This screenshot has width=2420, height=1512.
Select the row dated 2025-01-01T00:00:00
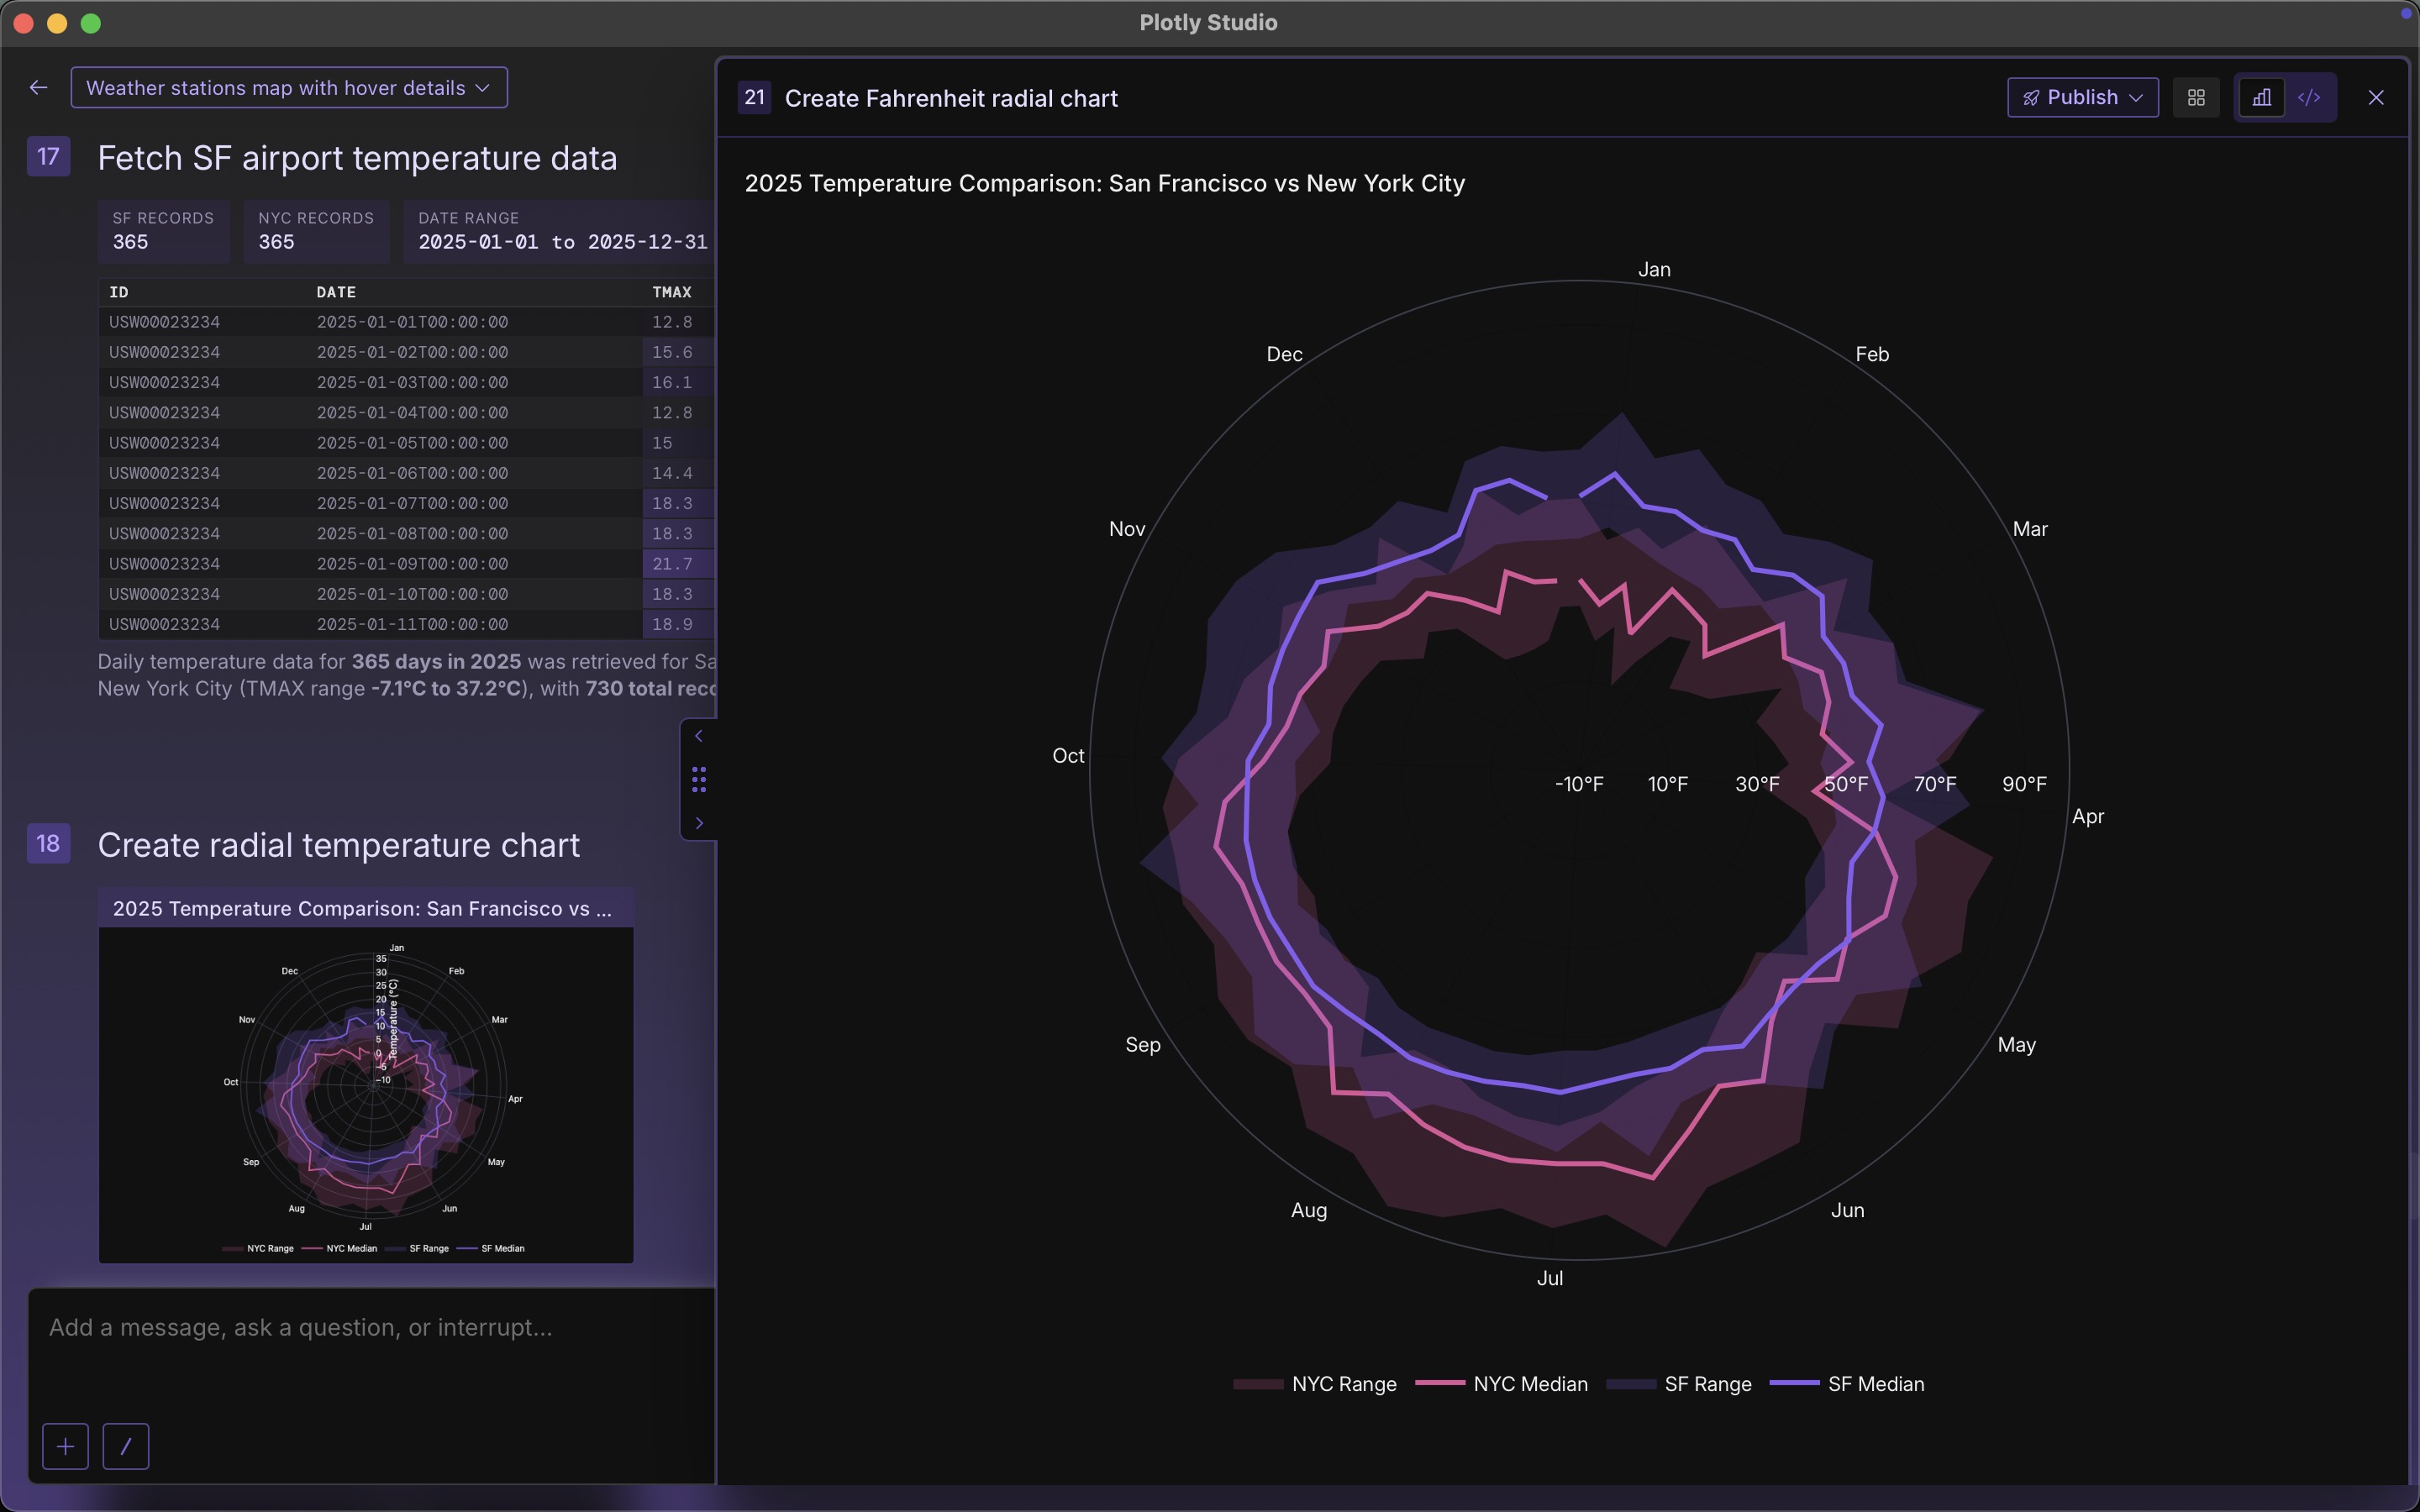point(406,322)
